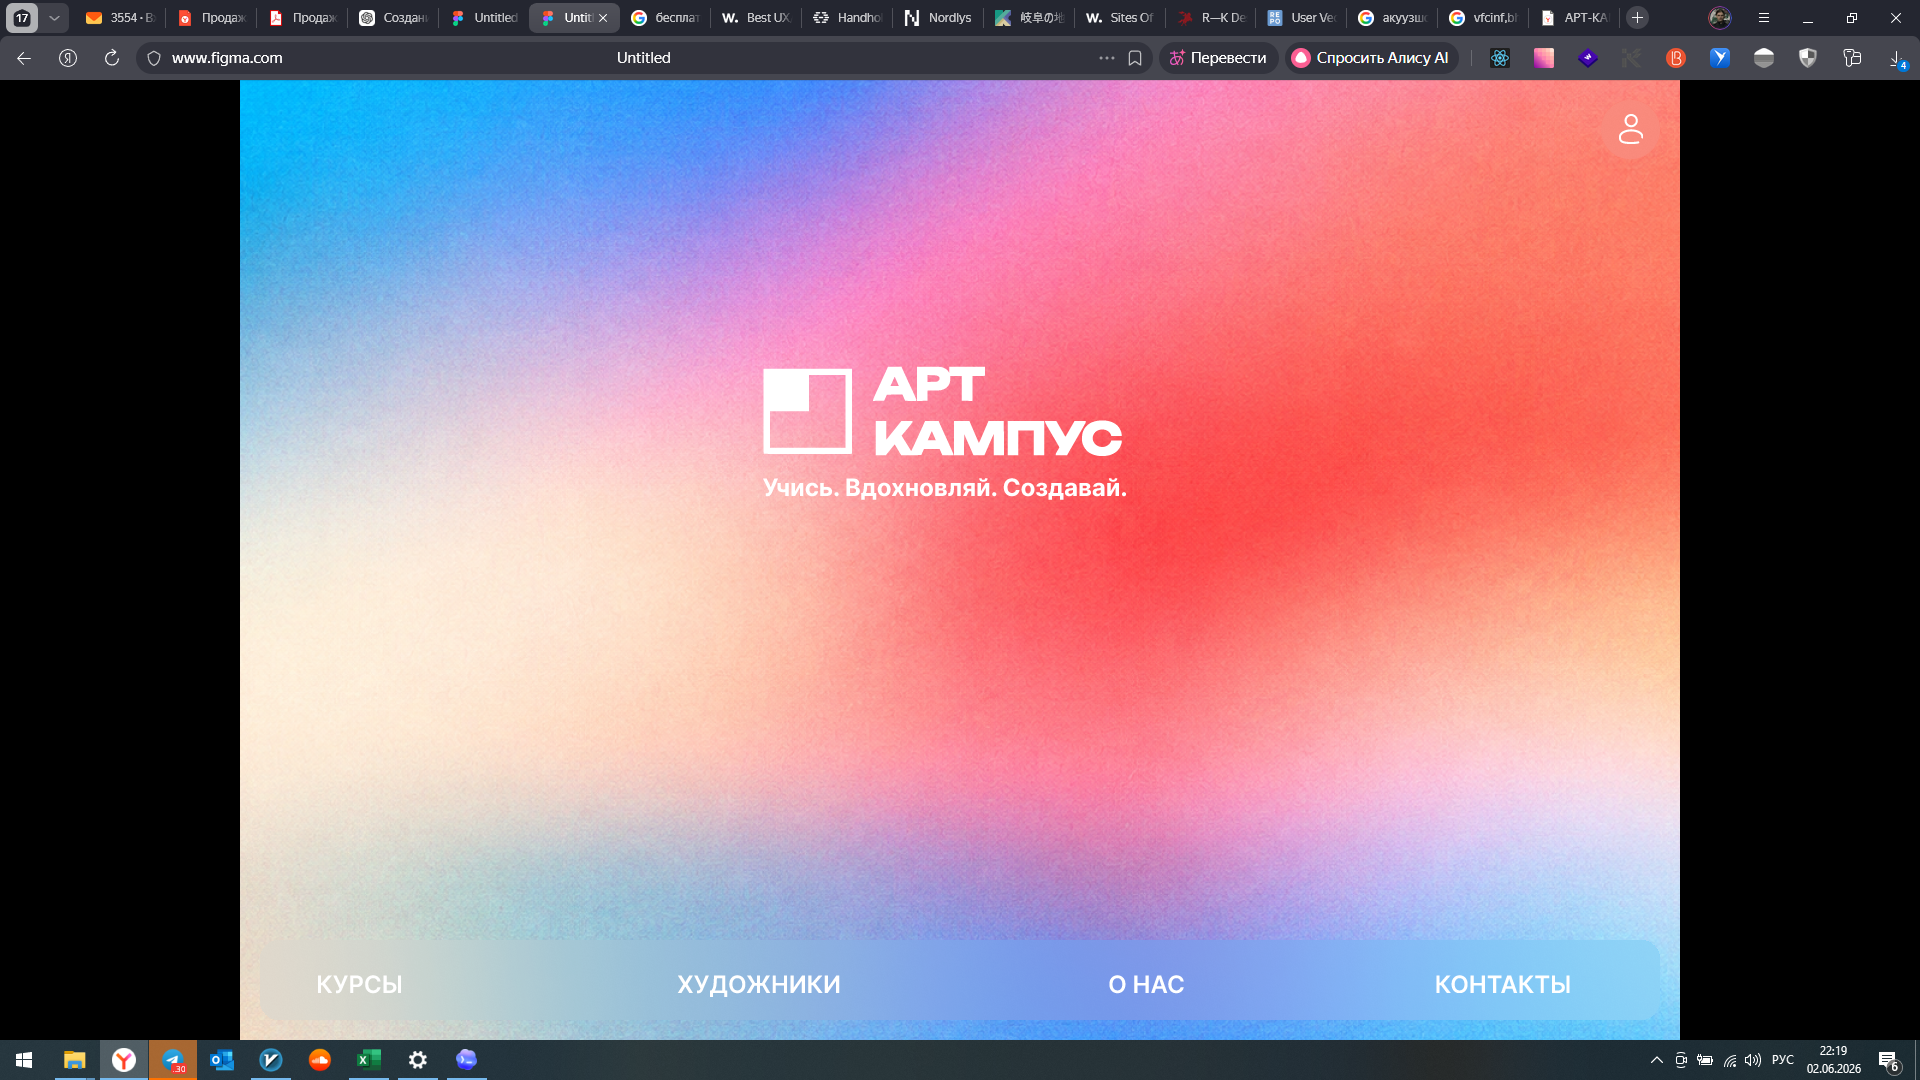Image resolution: width=1920 pixels, height=1080 pixels.
Task: Click the shield protection extension icon
Action: pos(1807,58)
